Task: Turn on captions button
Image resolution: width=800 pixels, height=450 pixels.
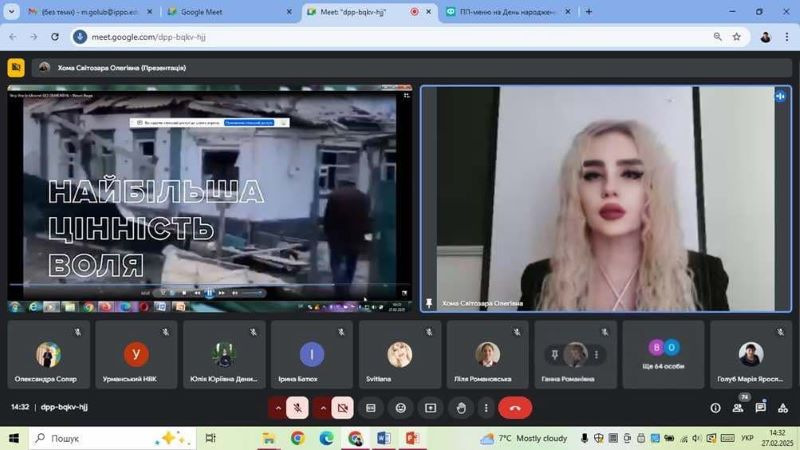Action: point(371,408)
